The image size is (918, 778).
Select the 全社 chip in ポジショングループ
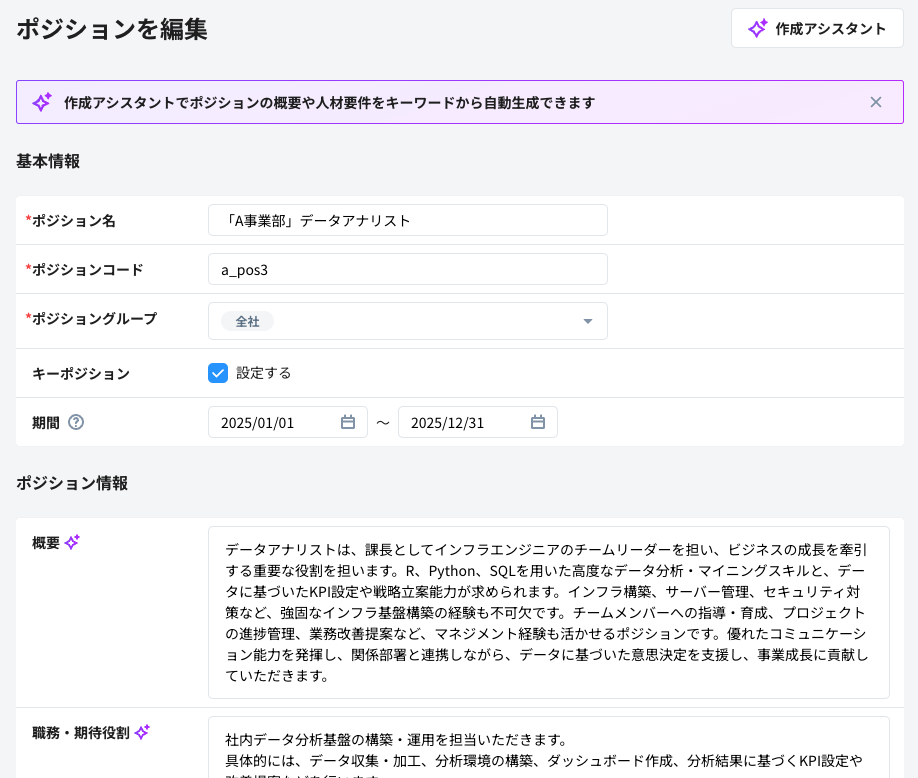(x=247, y=321)
